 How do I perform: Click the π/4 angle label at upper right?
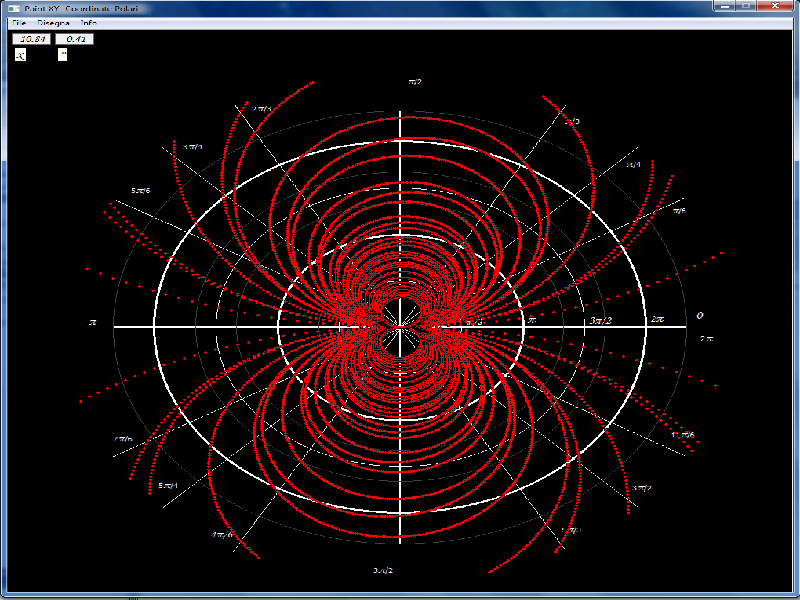click(x=633, y=165)
